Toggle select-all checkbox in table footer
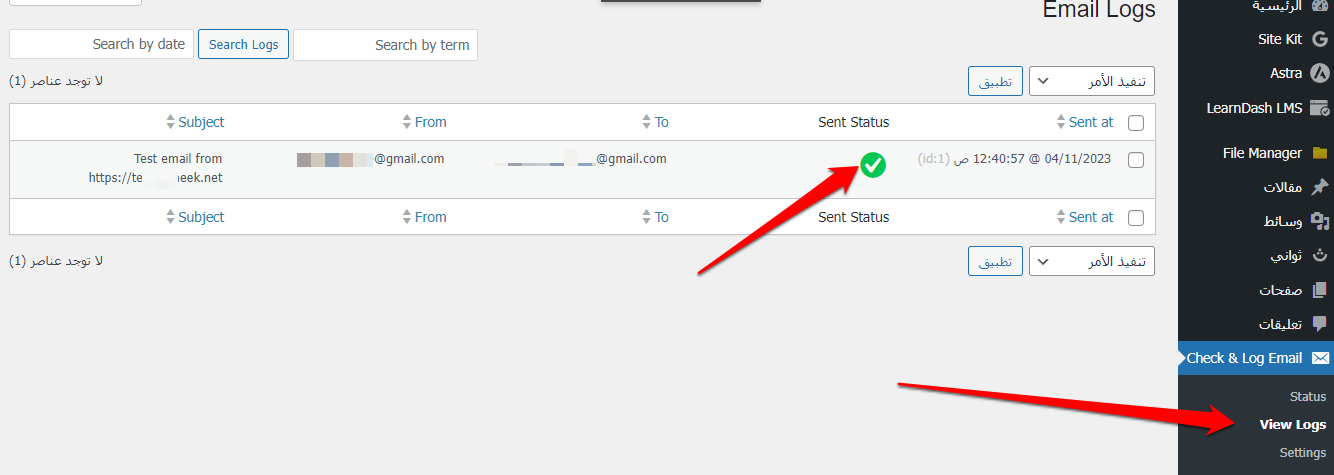The height and width of the screenshot is (475, 1334). click(x=1136, y=218)
